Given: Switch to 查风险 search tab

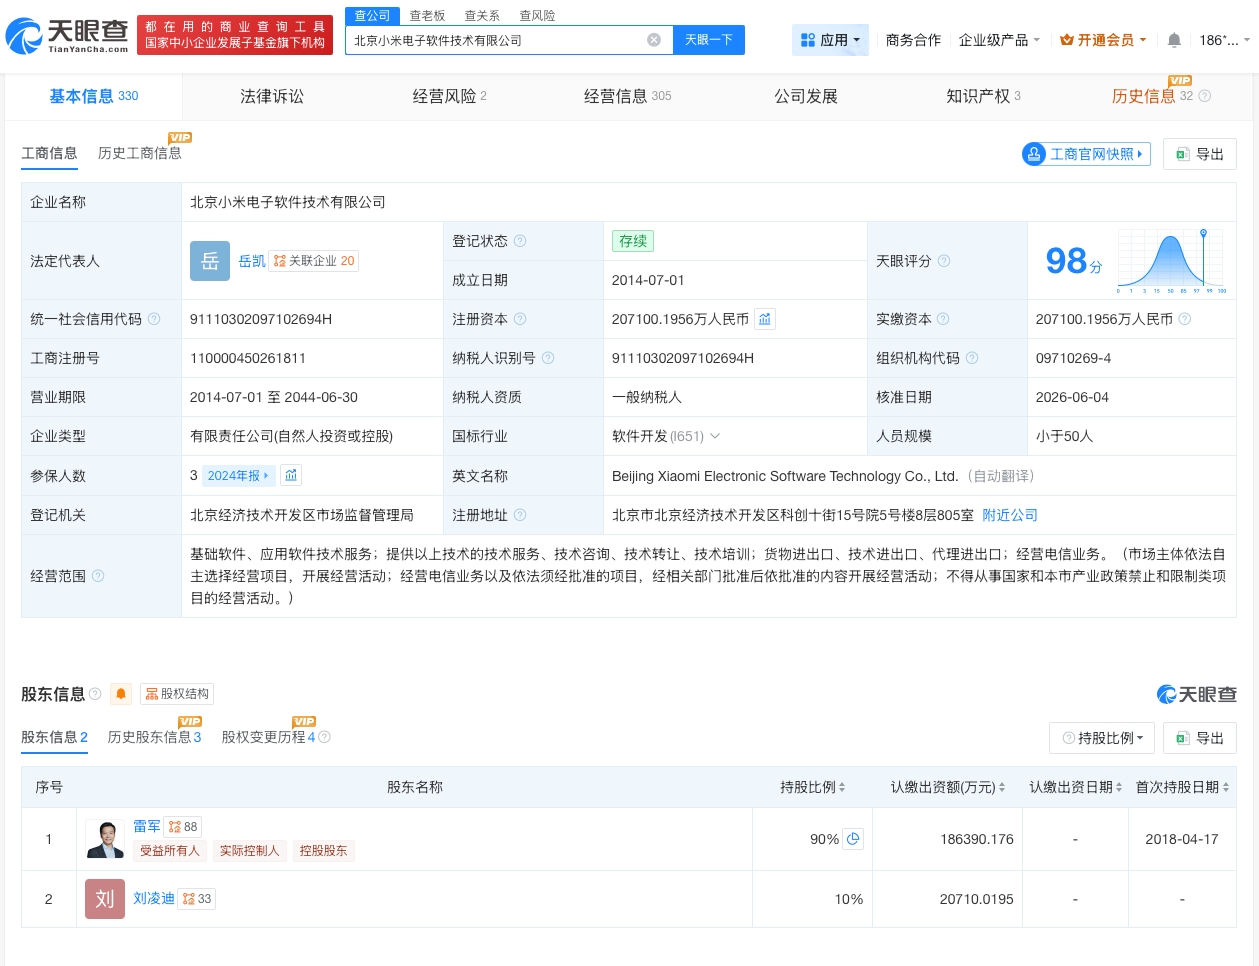Looking at the screenshot, I should click(x=537, y=16).
